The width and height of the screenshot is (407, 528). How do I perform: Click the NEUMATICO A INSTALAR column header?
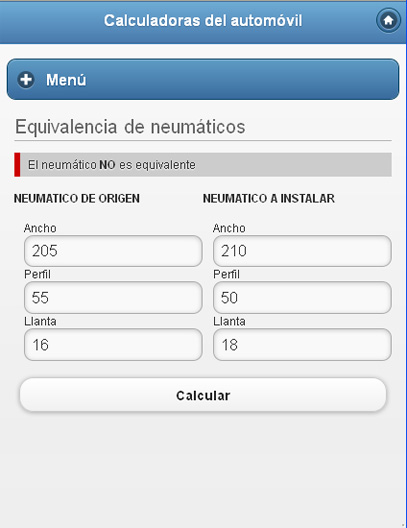(269, 198)
